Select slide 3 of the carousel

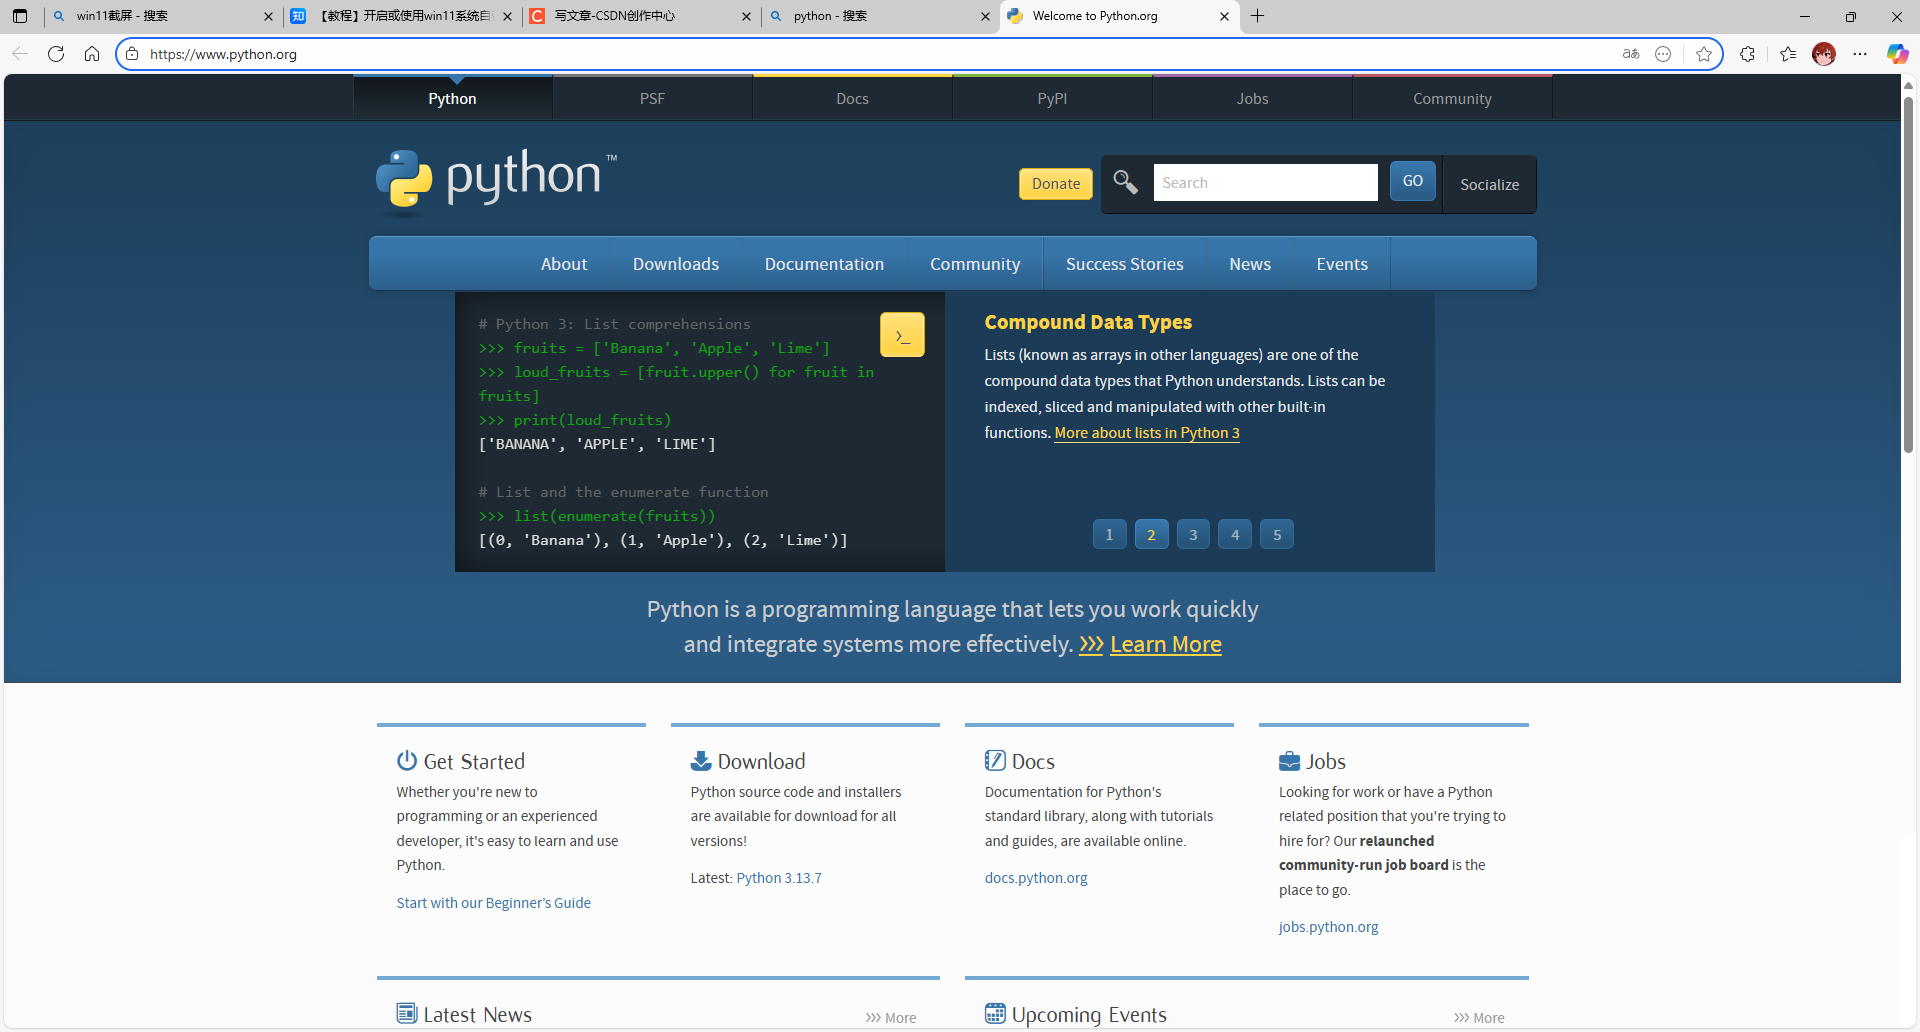[x=1193, y=533]
